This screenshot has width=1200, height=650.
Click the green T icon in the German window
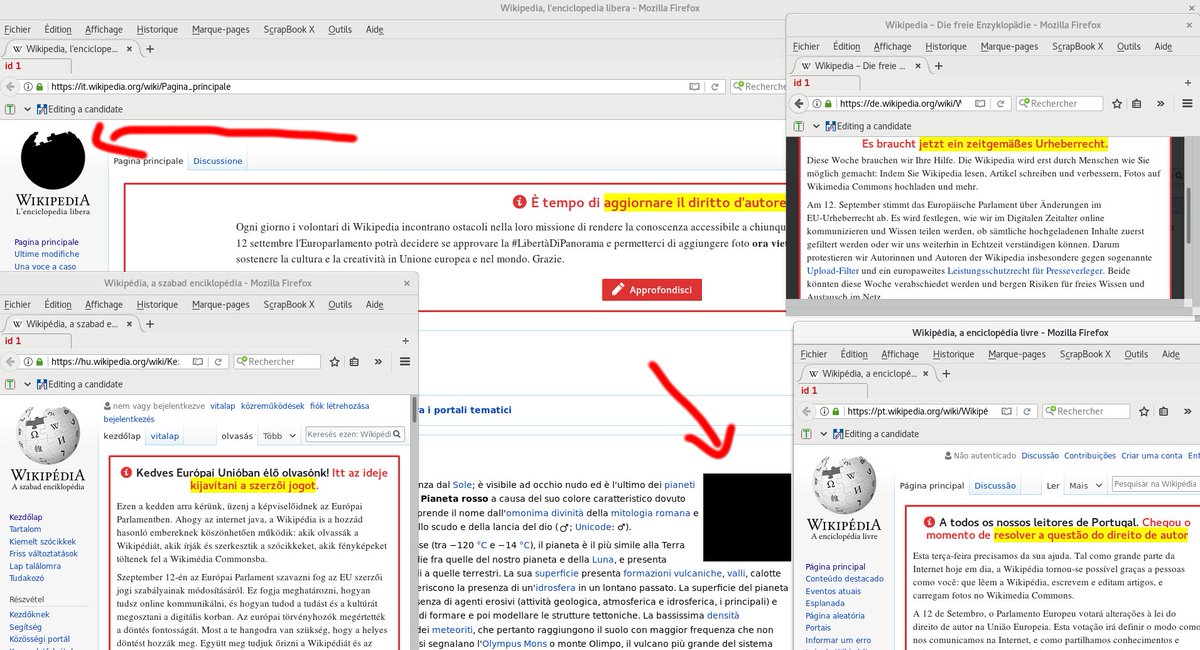coord(800,126)
